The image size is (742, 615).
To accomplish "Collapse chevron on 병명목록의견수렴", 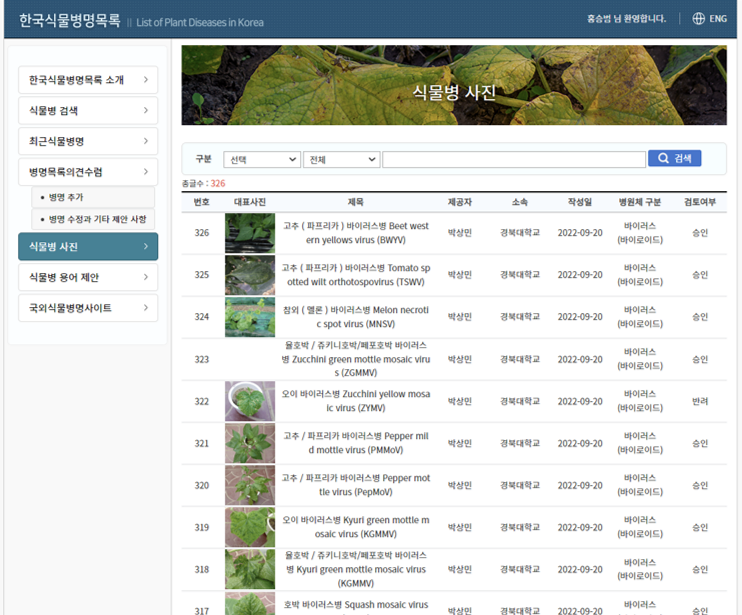I will tap(146, 172).
